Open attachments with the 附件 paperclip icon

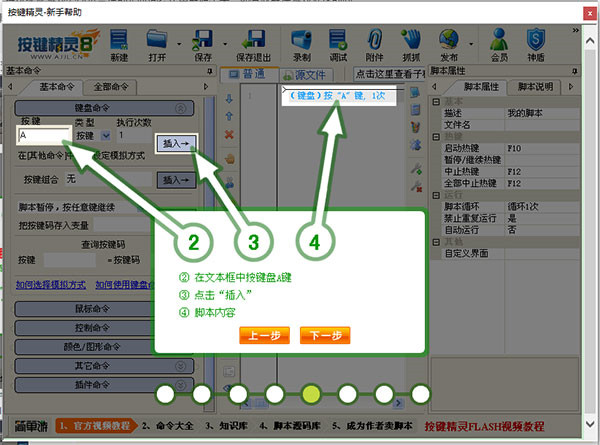pyautogui.click(x=374, y=45)
